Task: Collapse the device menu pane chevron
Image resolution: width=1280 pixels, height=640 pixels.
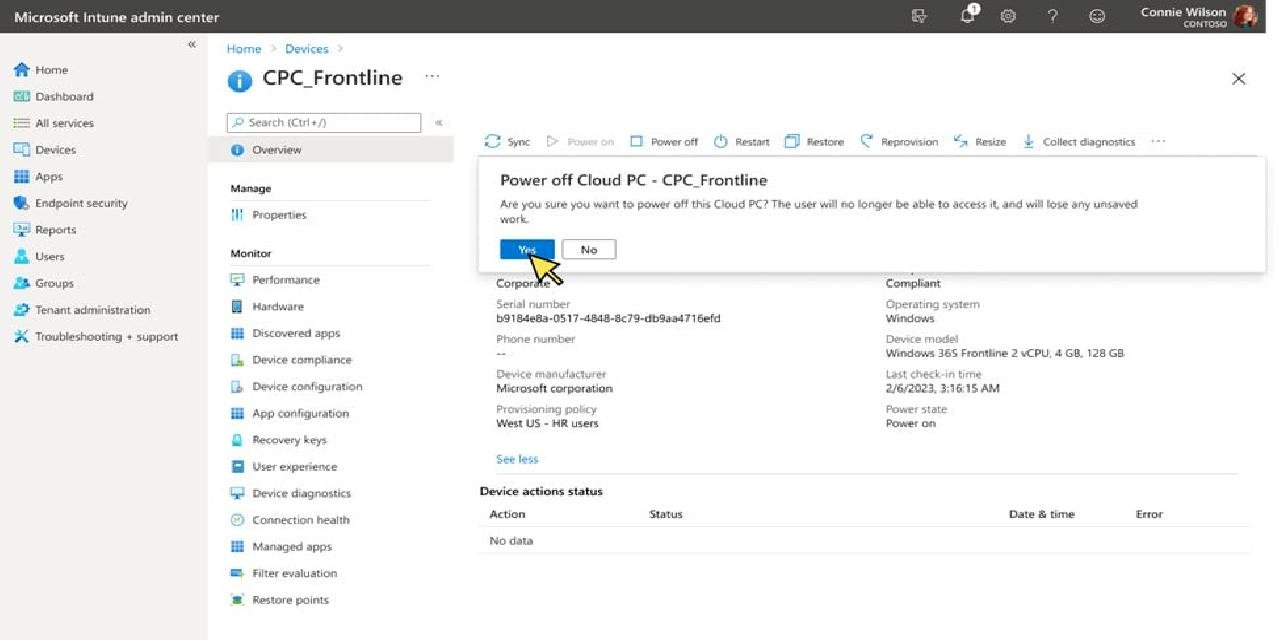Action: [438, 123]
